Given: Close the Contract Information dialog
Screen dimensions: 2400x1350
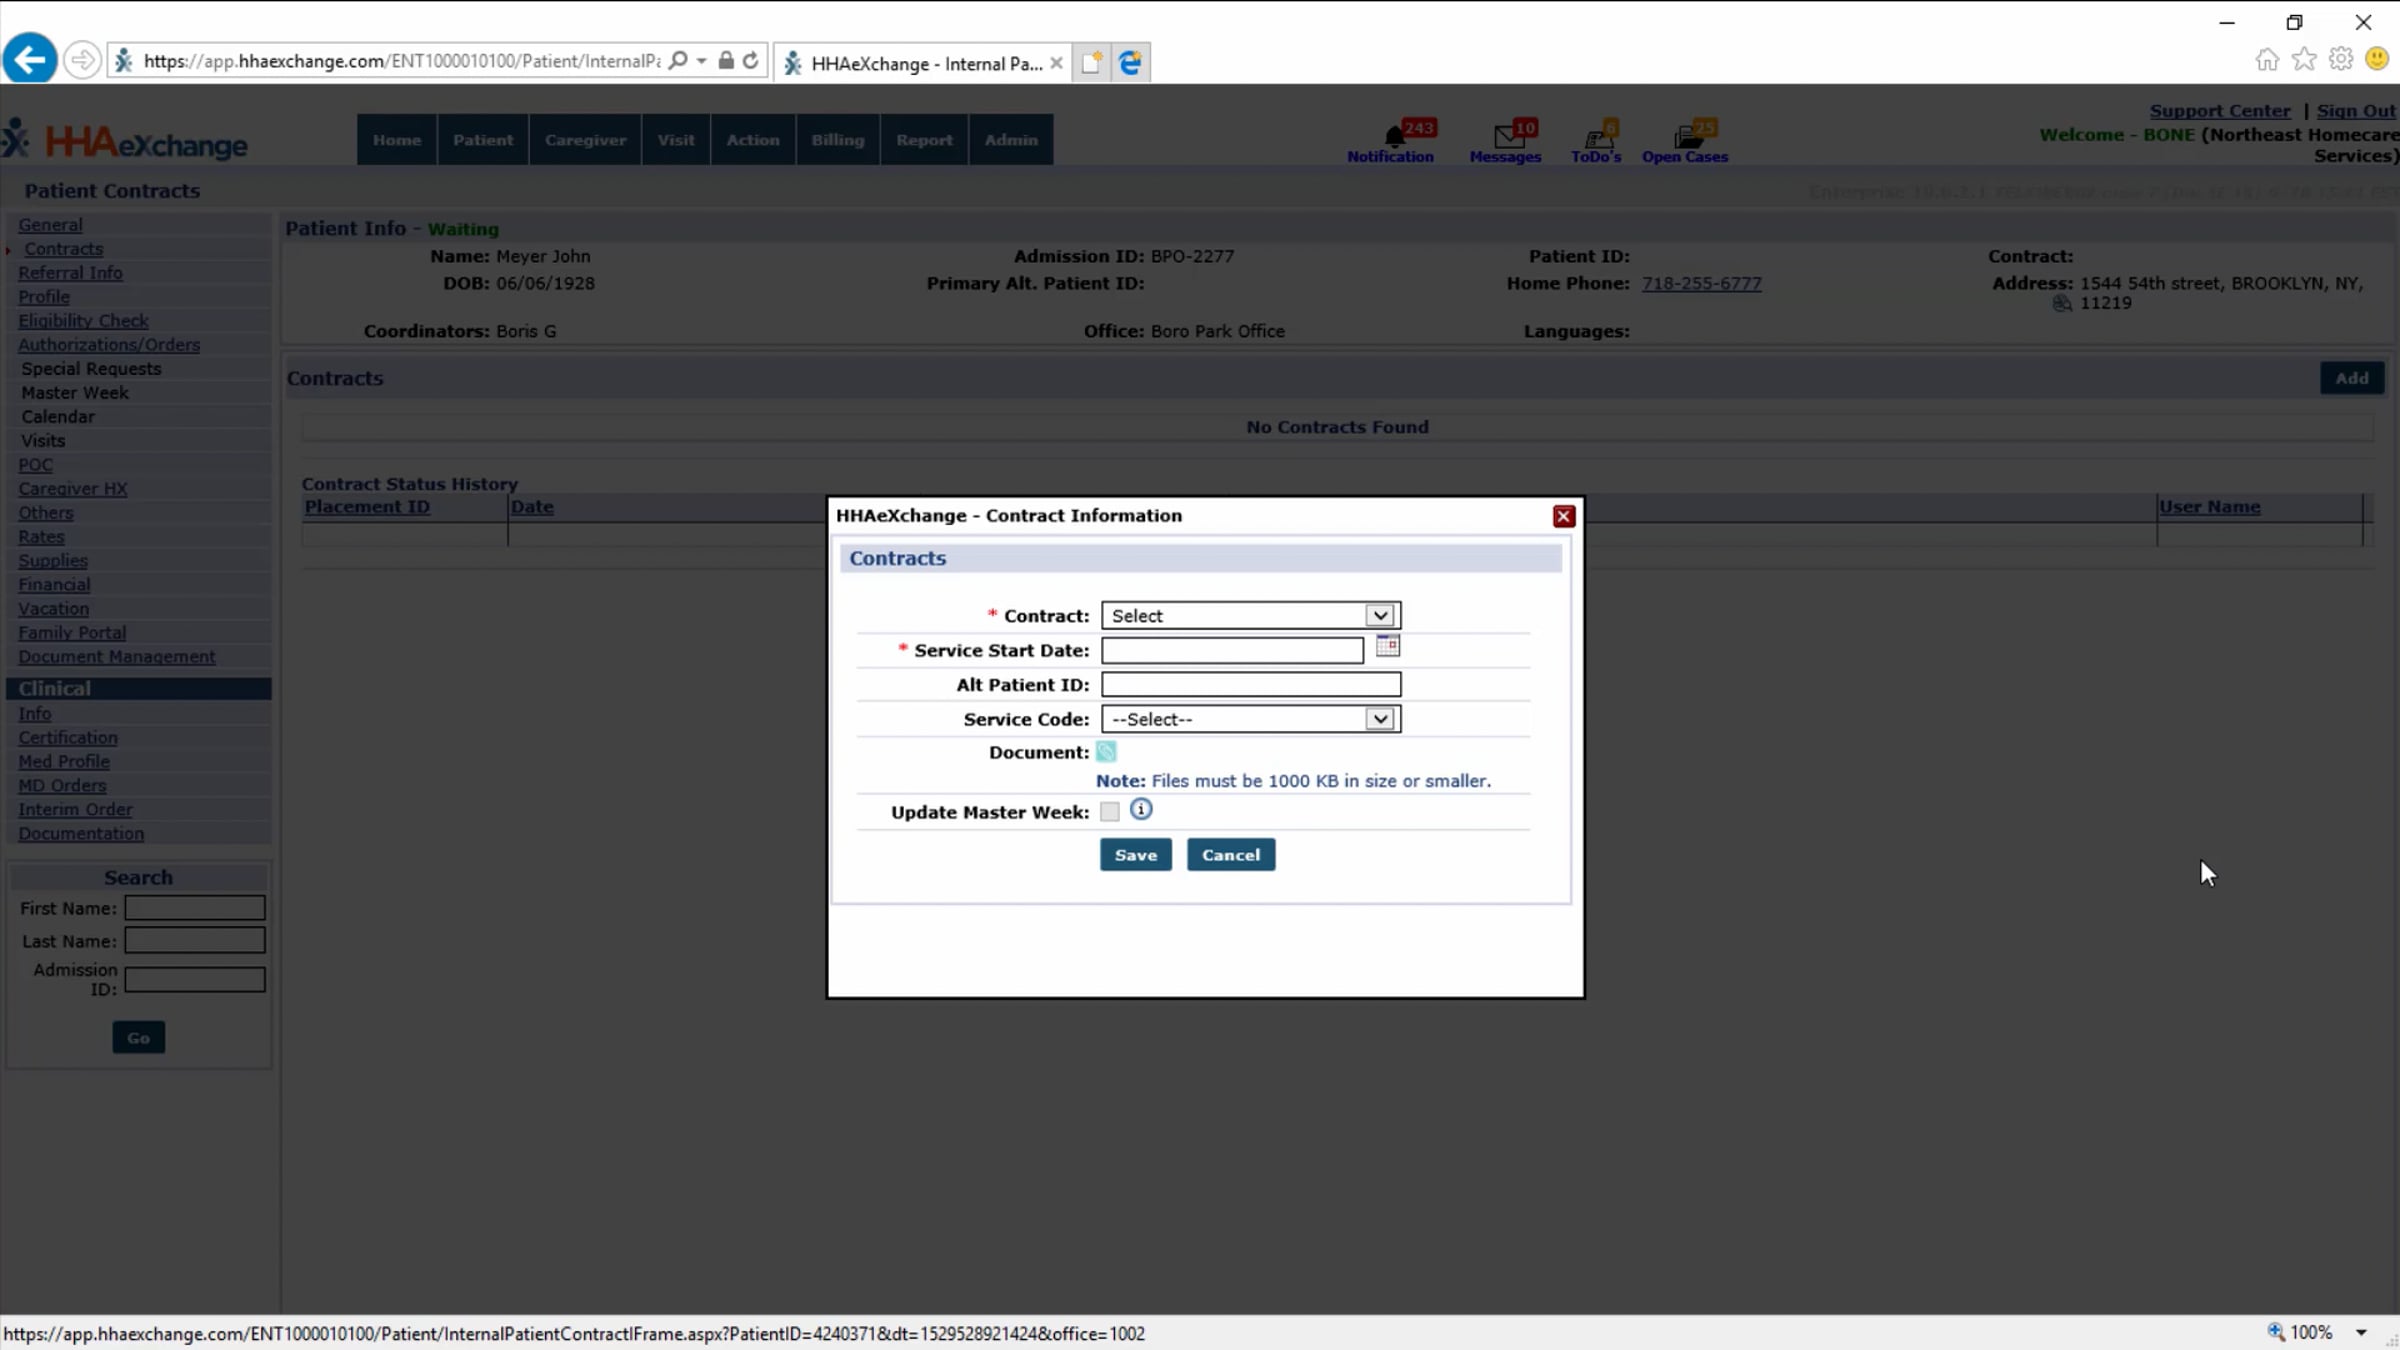Looking at the screenshot, I should pyautogui.click(x=1564, y=516).
